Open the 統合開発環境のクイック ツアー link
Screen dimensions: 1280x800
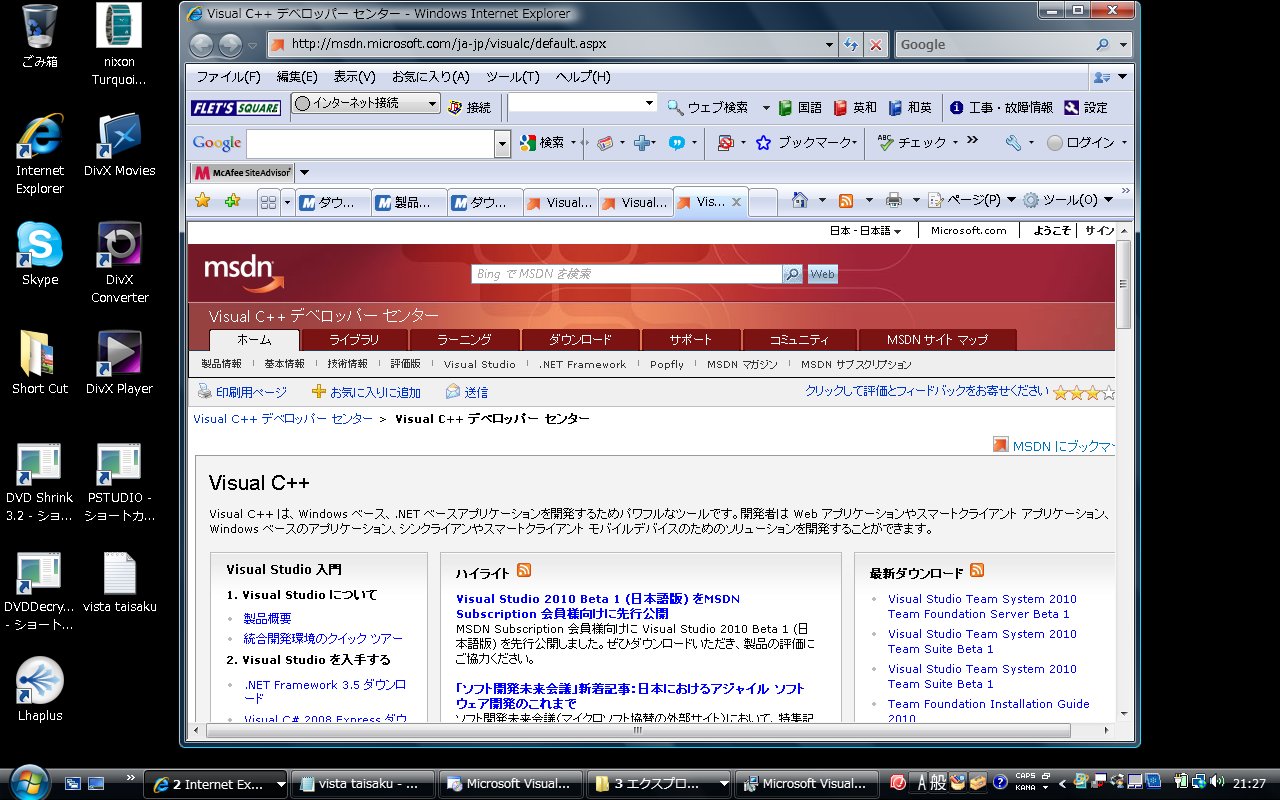click(323, 639)
